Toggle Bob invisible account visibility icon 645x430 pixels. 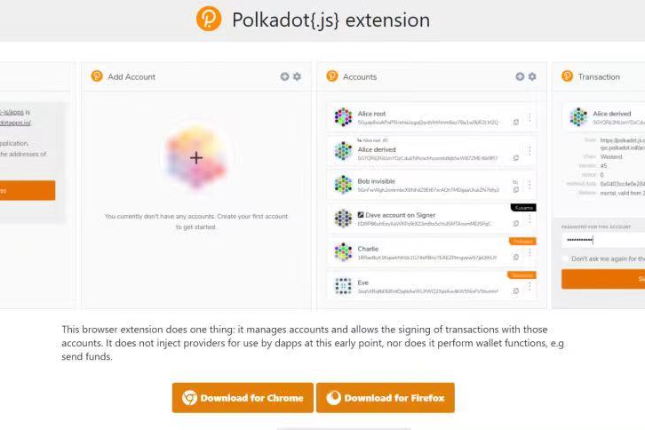[515, 181]
